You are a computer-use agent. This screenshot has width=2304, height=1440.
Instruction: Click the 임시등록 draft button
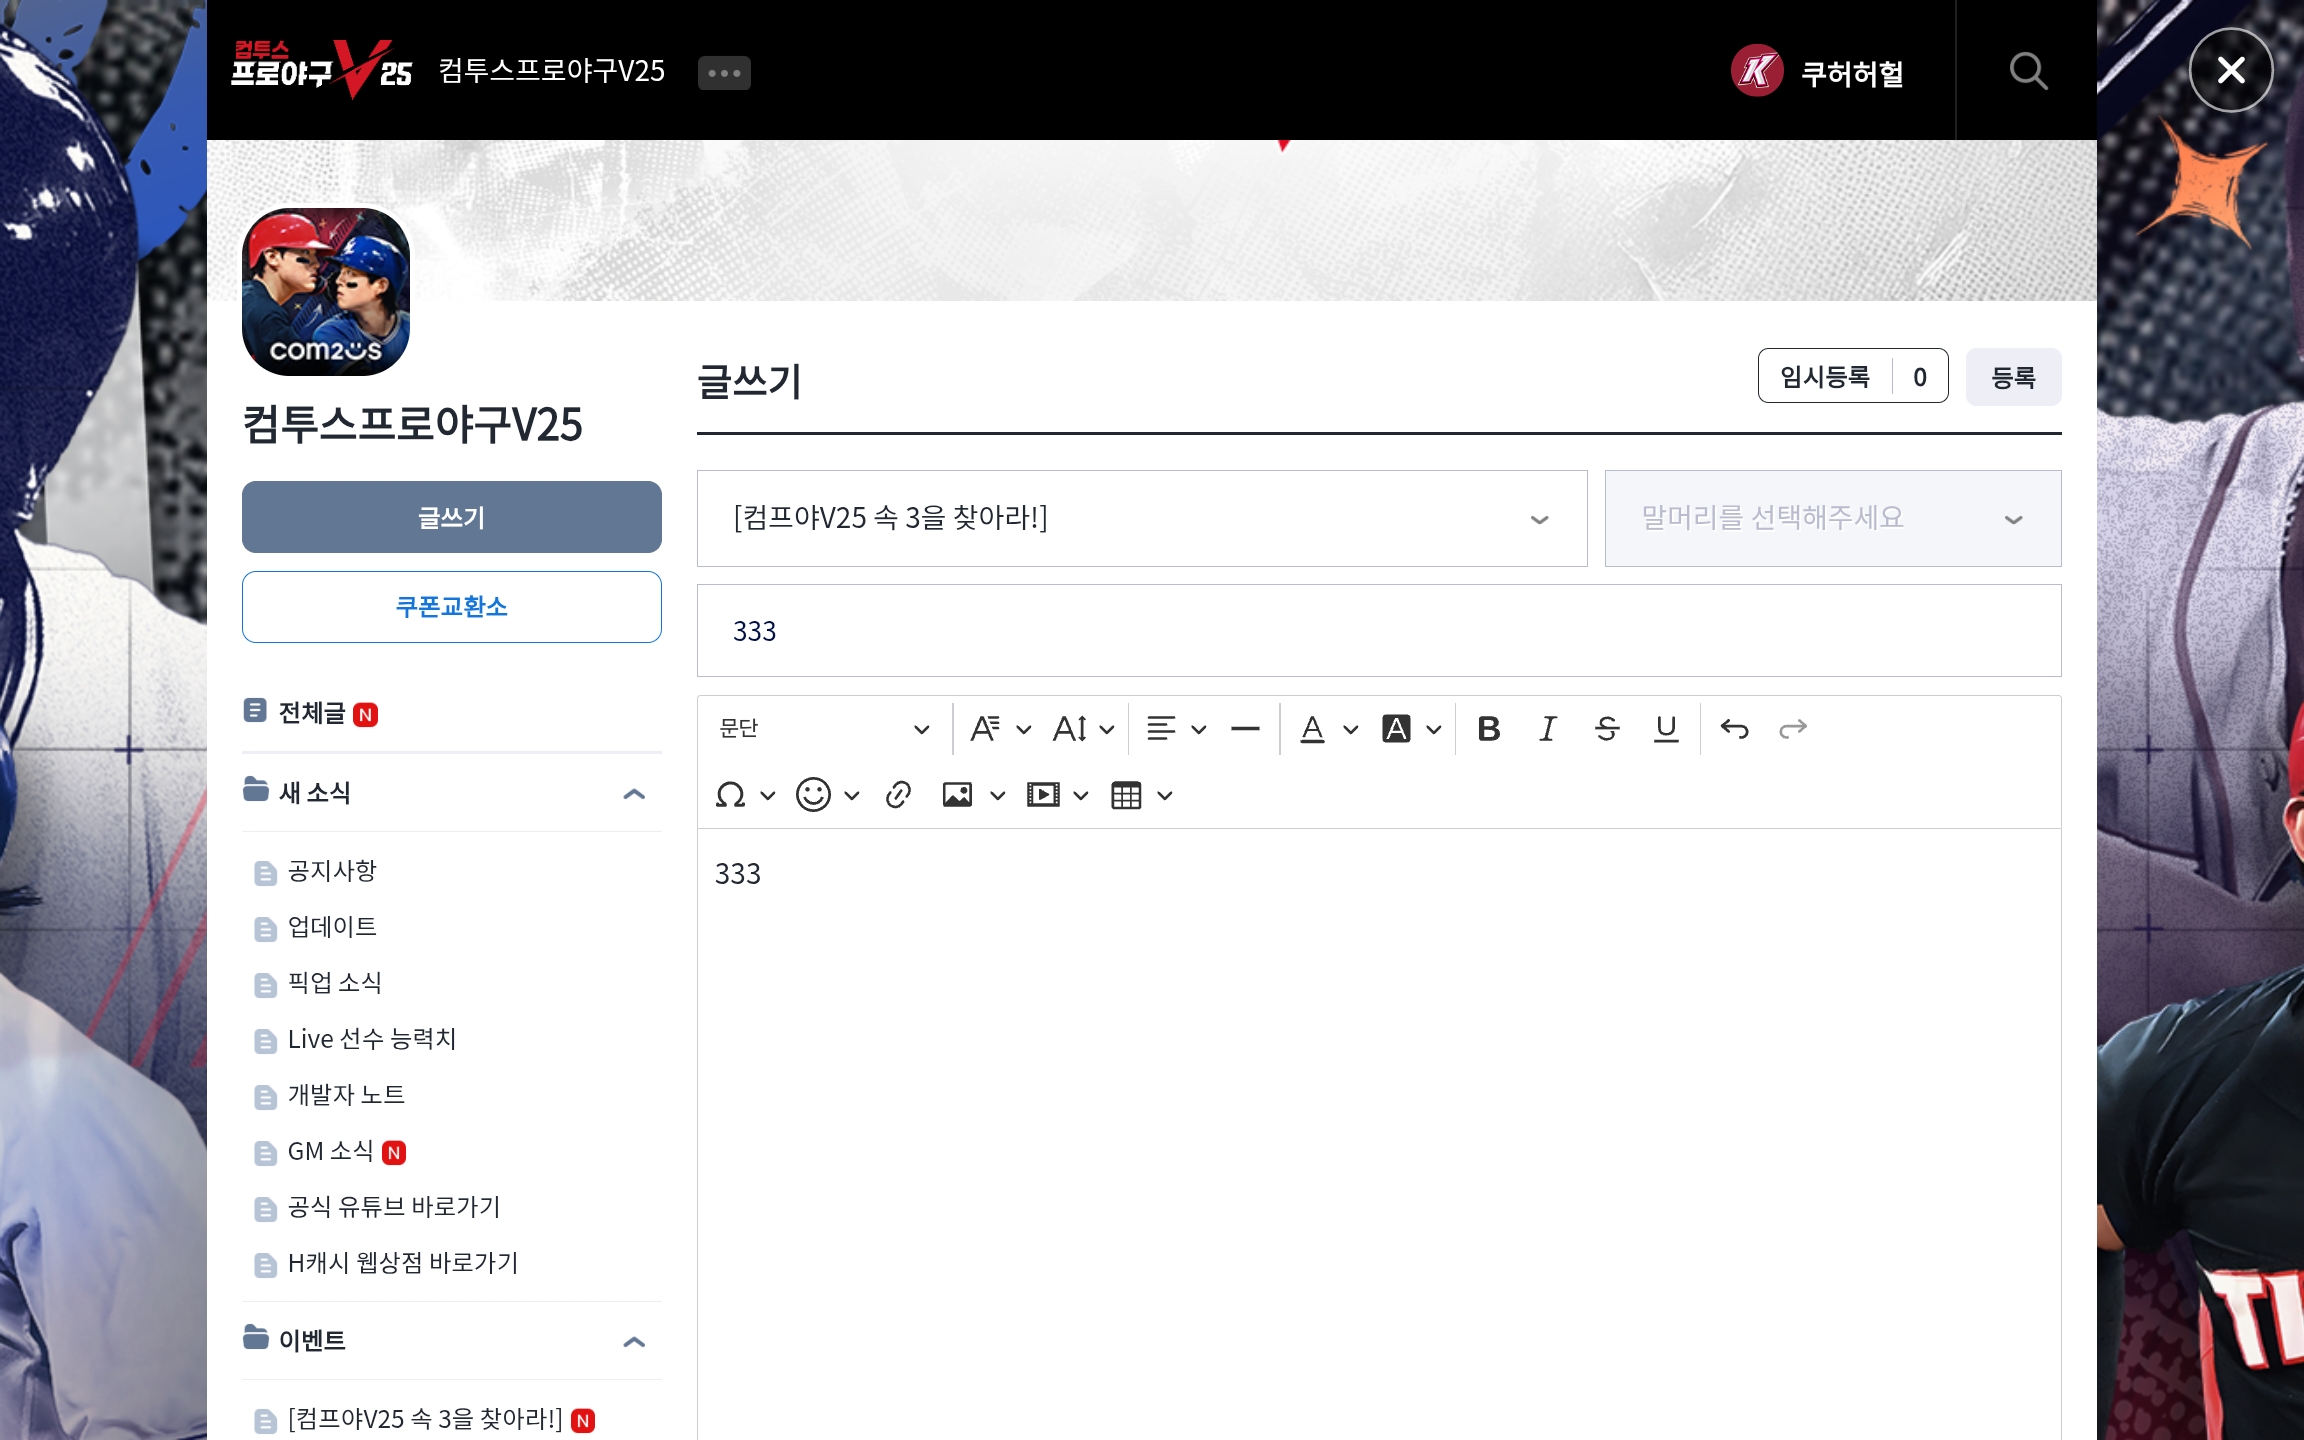pos(1825,376)
